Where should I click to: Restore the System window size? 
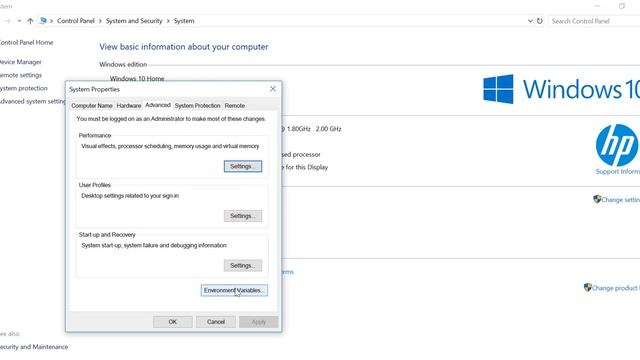coord(622,6)
